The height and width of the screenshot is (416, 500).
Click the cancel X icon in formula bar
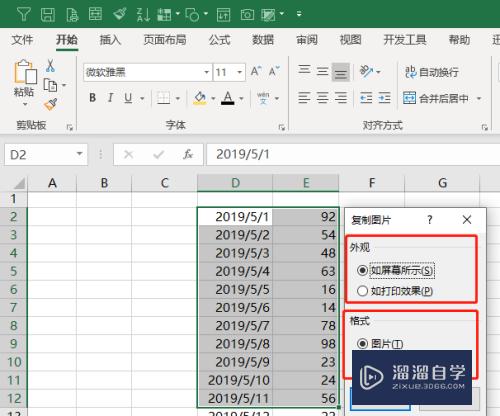point(128,154)
